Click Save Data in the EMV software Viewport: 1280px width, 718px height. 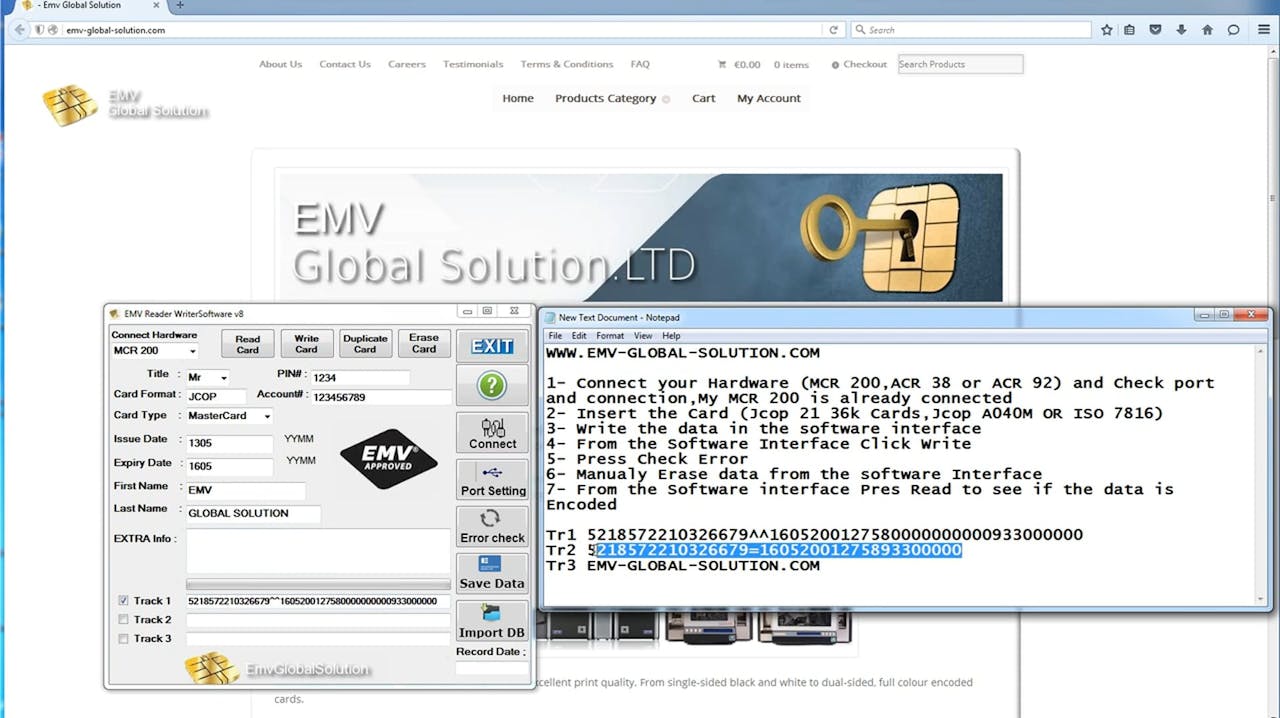491,572
